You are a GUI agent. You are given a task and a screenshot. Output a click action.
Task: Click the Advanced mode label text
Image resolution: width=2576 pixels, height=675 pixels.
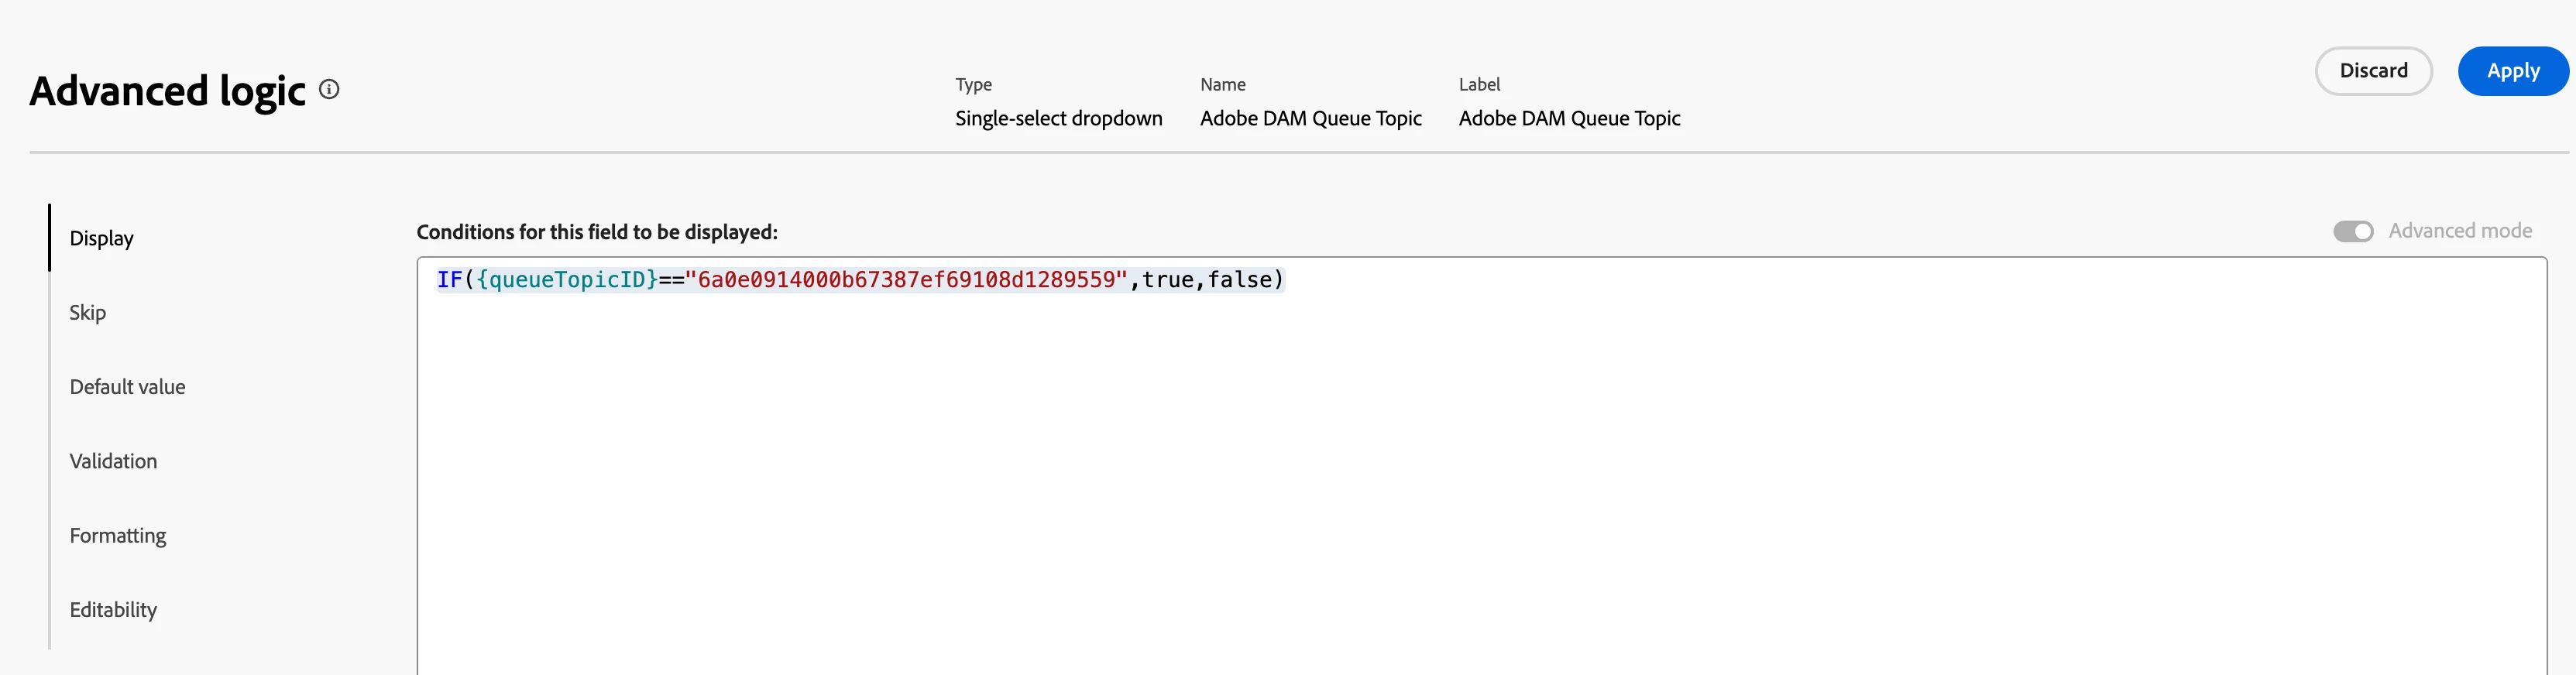tap(2460, 231)
